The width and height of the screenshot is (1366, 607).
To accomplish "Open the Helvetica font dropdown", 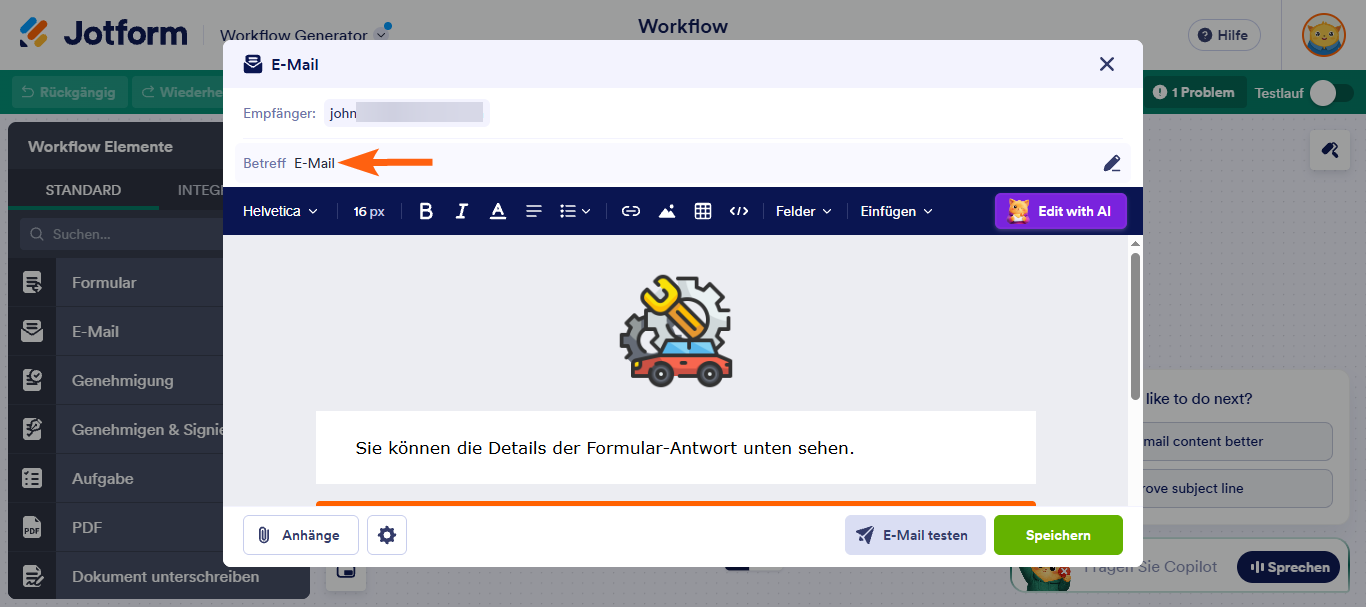I will [x=281, y=211].
